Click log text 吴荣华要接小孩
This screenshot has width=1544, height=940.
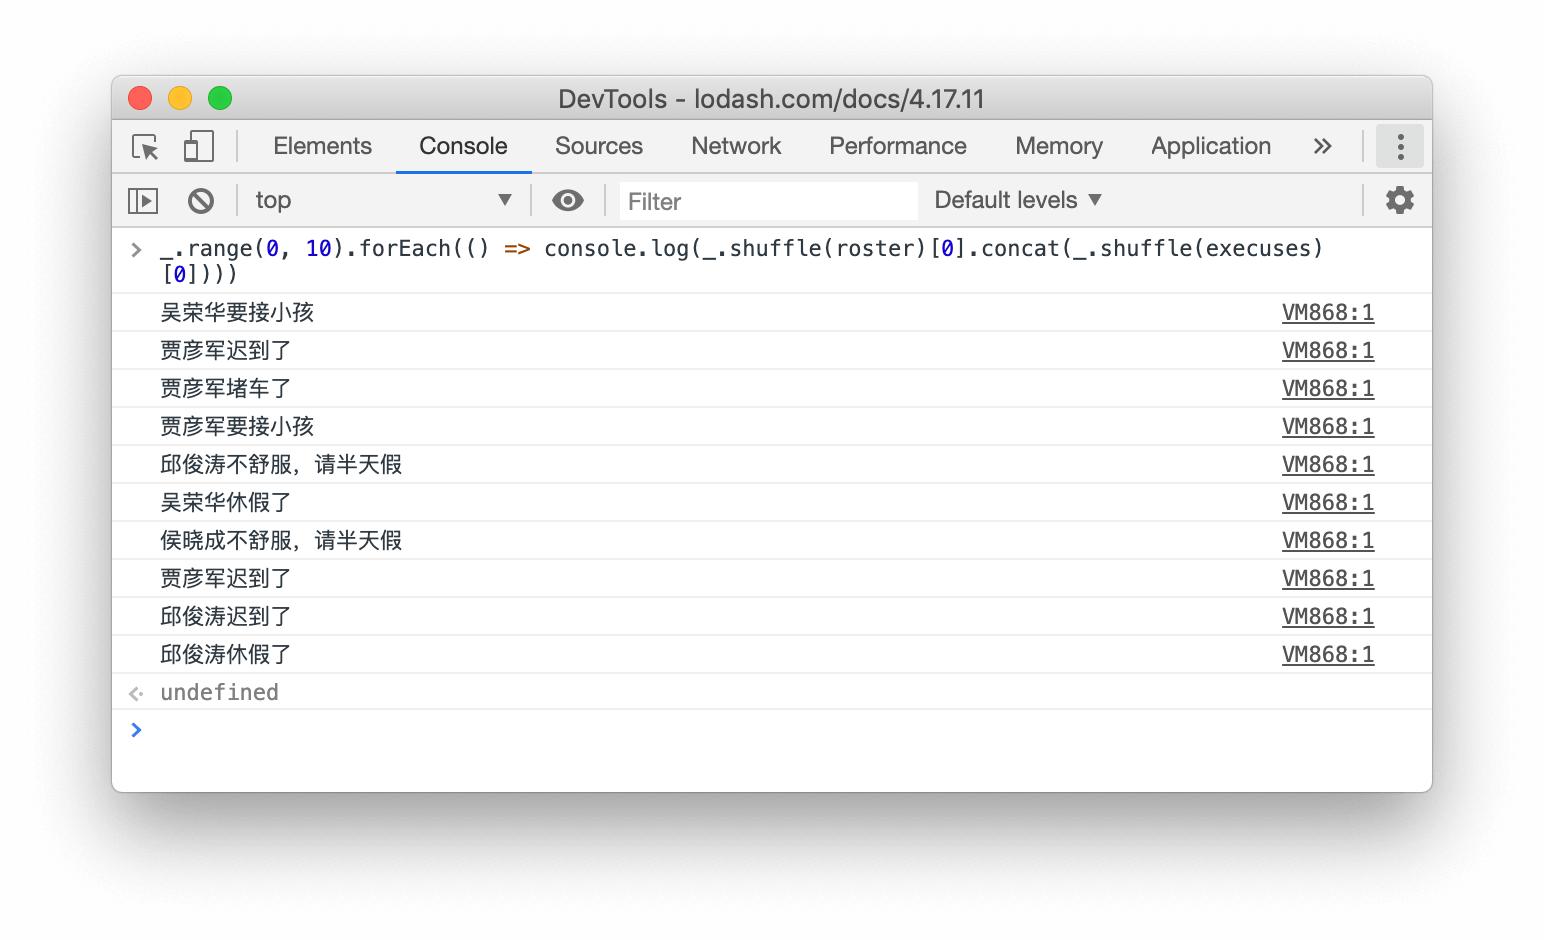click(237, 313)
